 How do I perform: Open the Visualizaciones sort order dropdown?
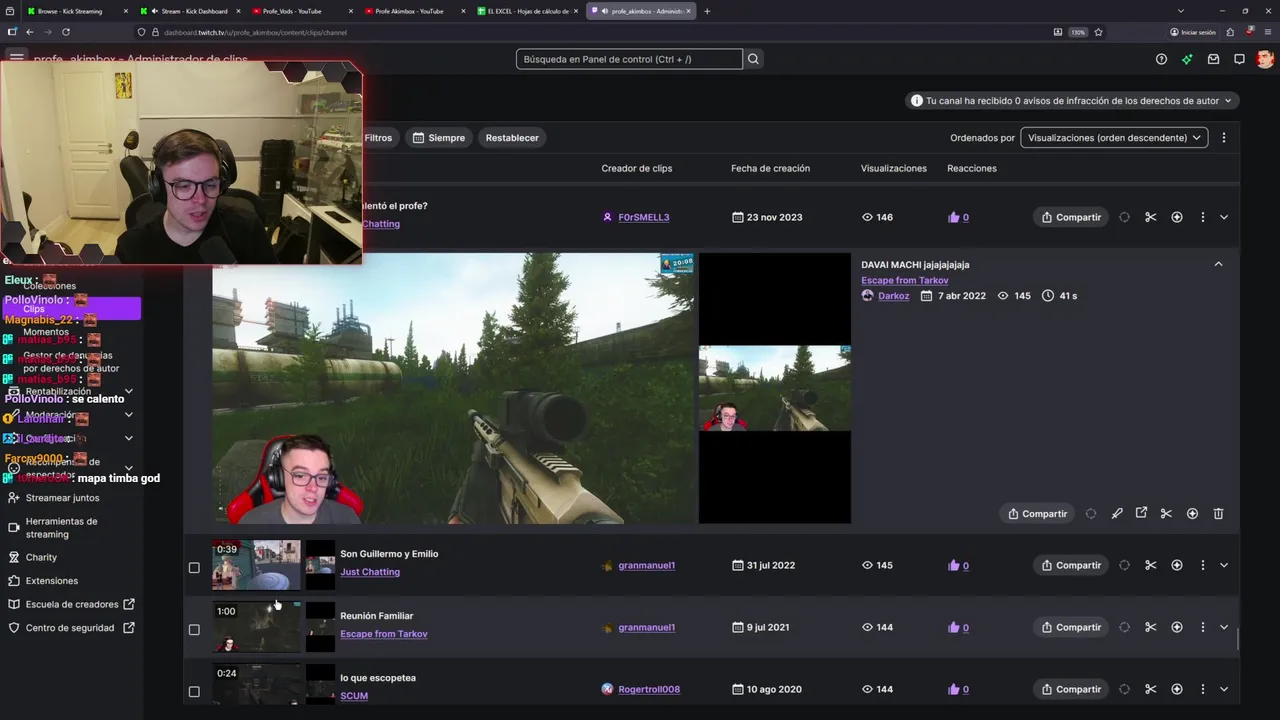click(x=1114, y=137)
